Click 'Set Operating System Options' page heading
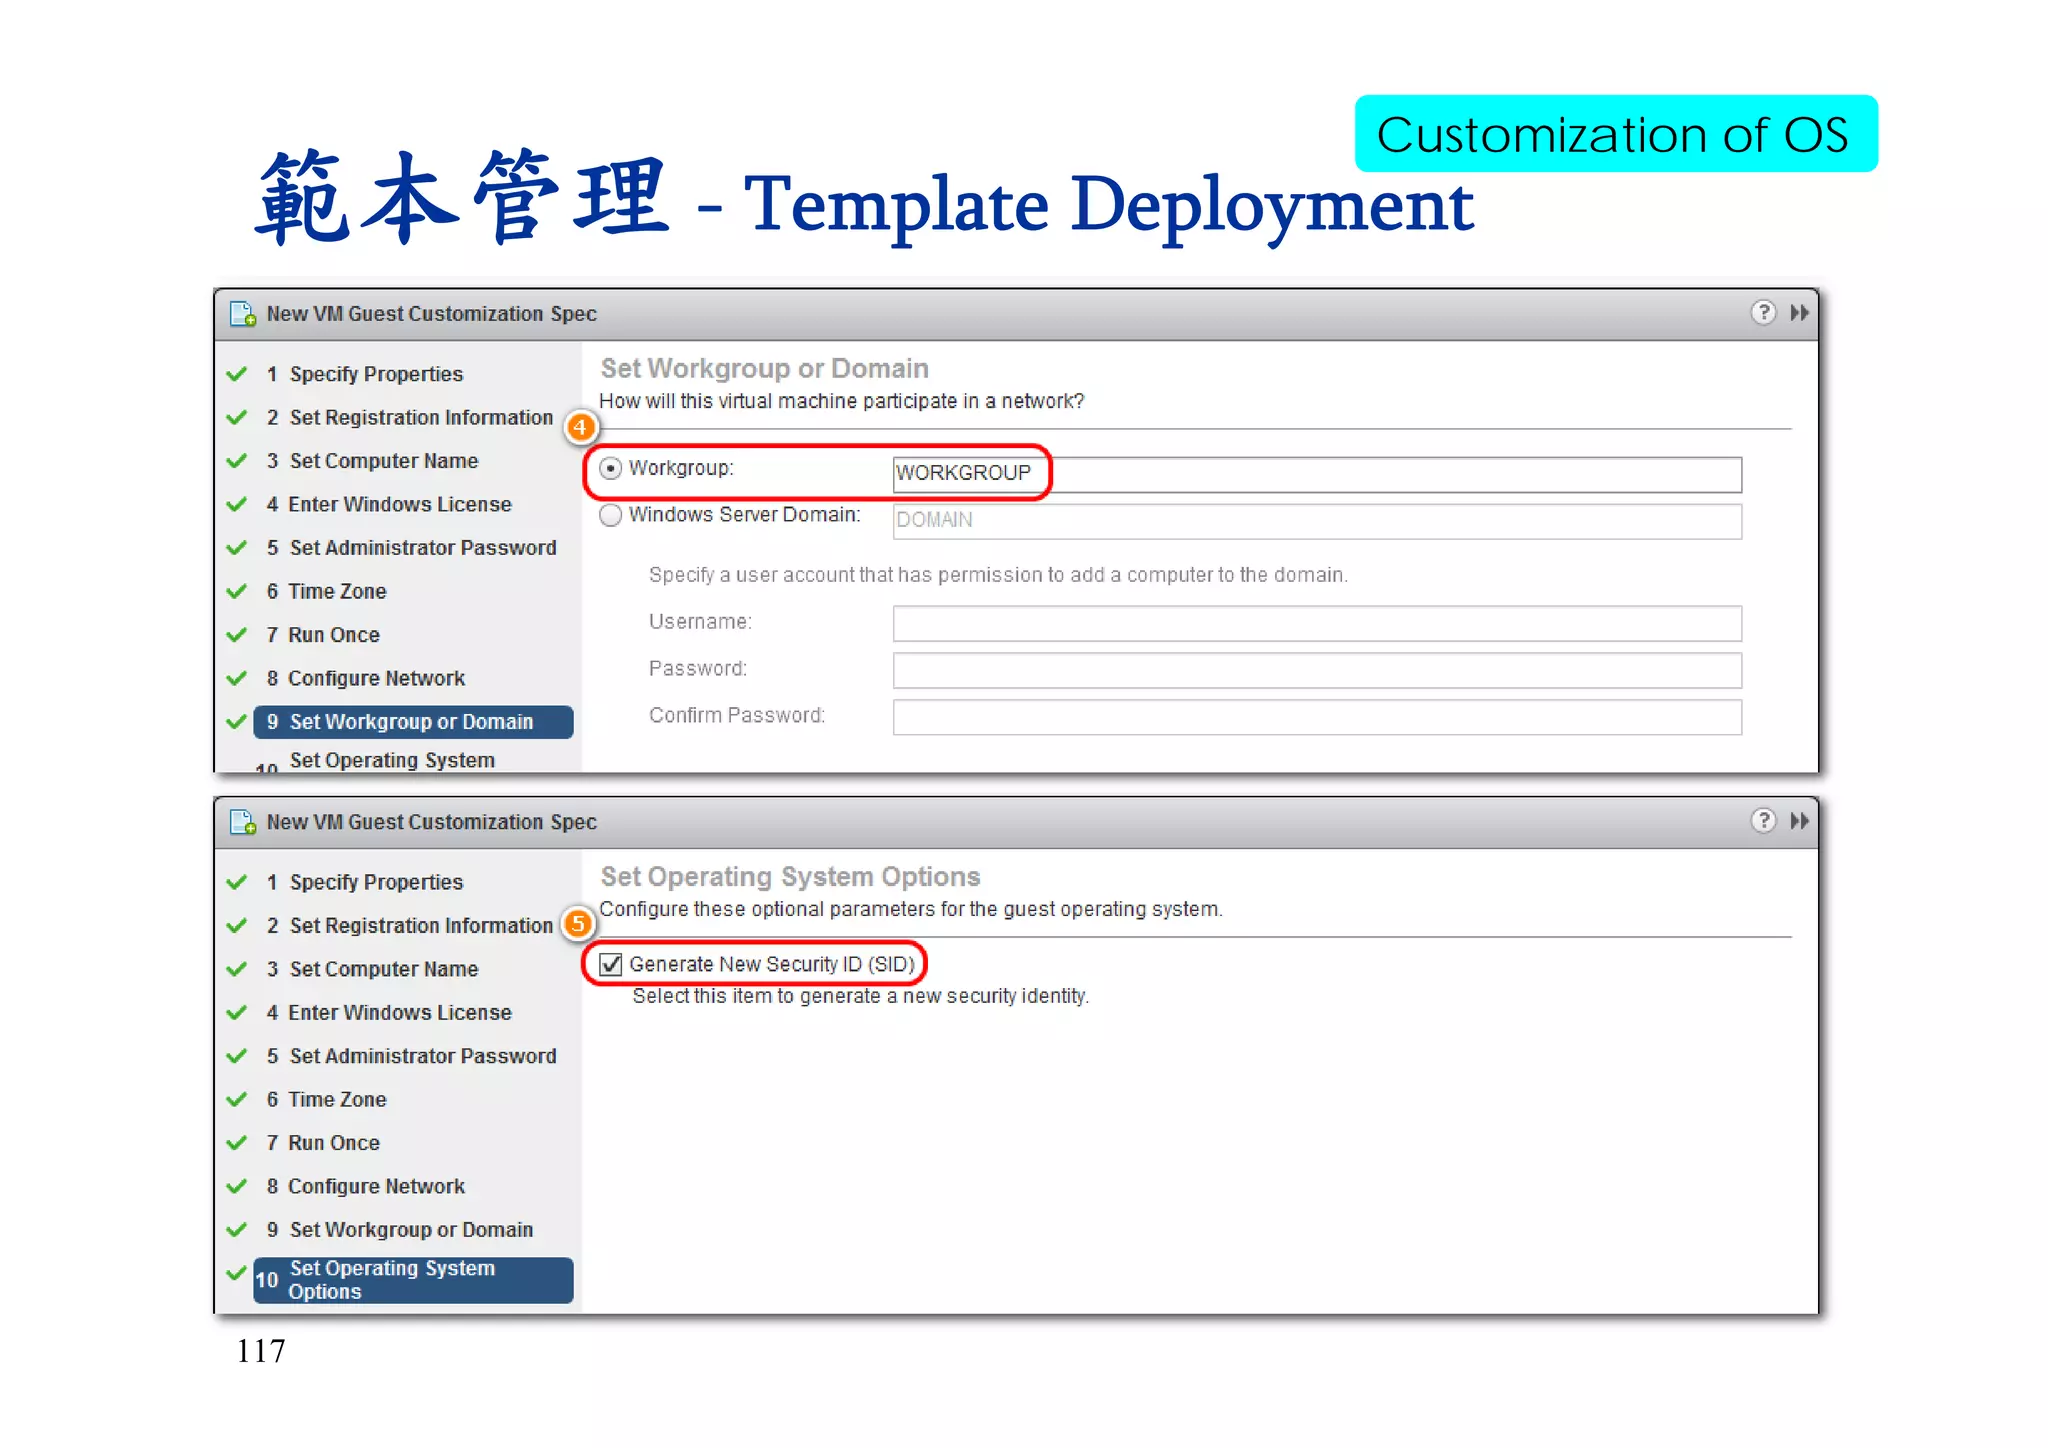Screen dimensions: 2048x1448 [x=790, y=876]
